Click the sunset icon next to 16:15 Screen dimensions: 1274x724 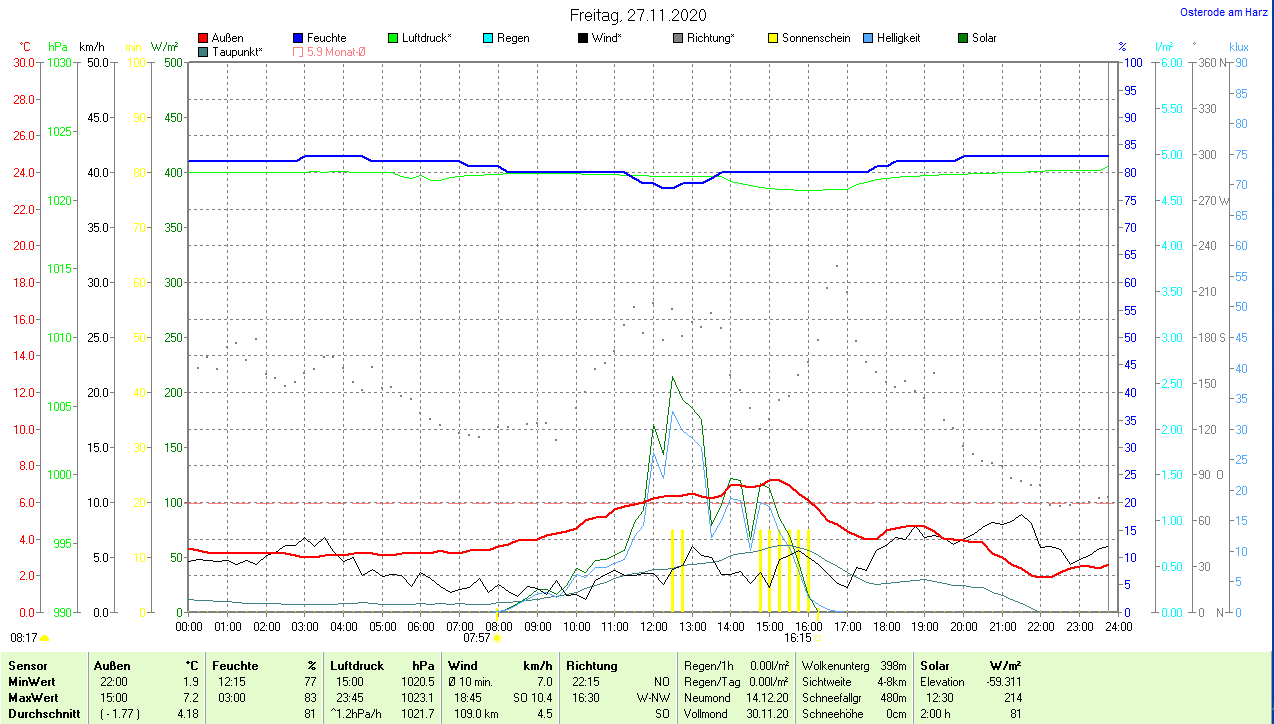point(818,637)
